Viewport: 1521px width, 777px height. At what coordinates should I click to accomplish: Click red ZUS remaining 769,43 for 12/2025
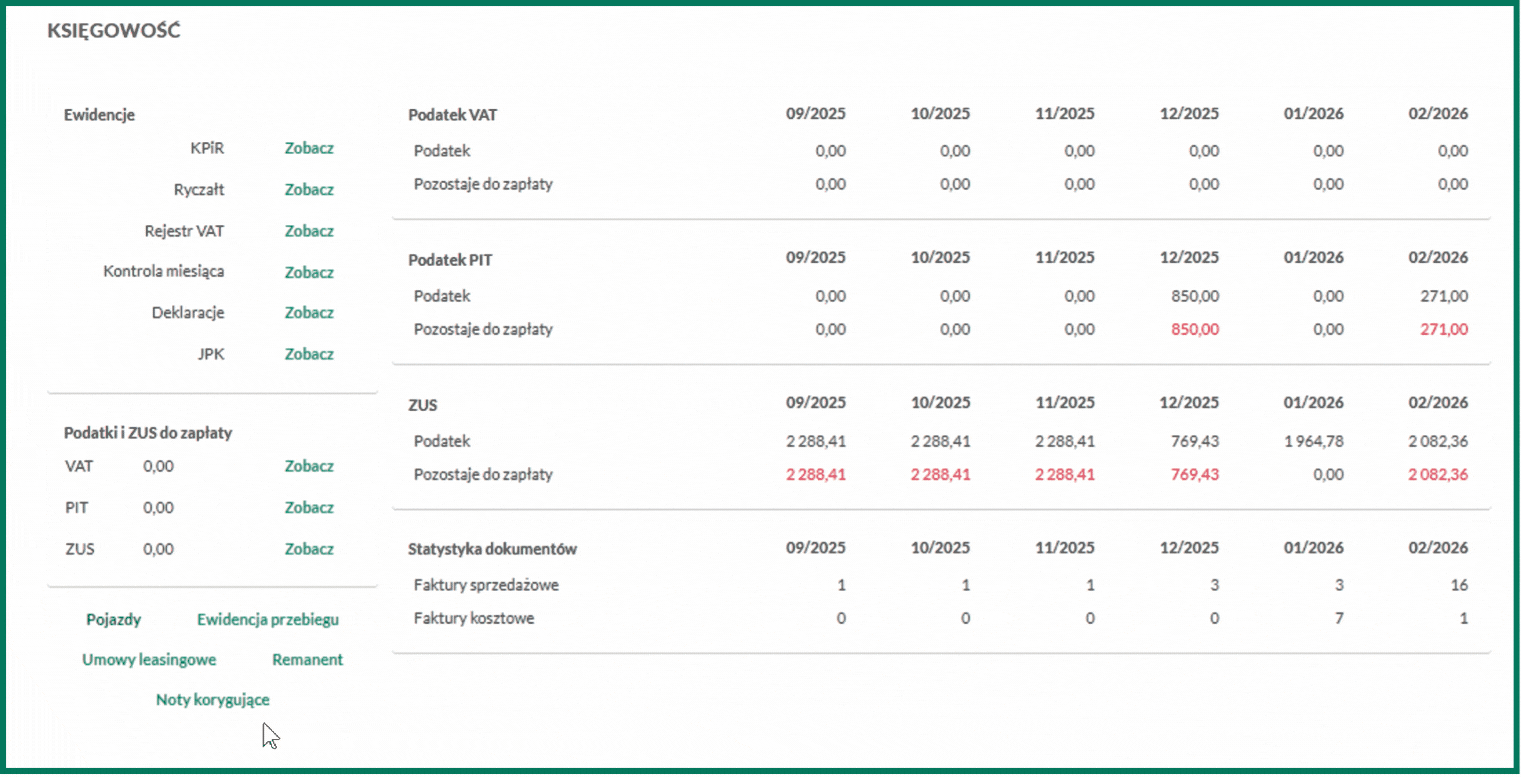[x=1195, y=475]
